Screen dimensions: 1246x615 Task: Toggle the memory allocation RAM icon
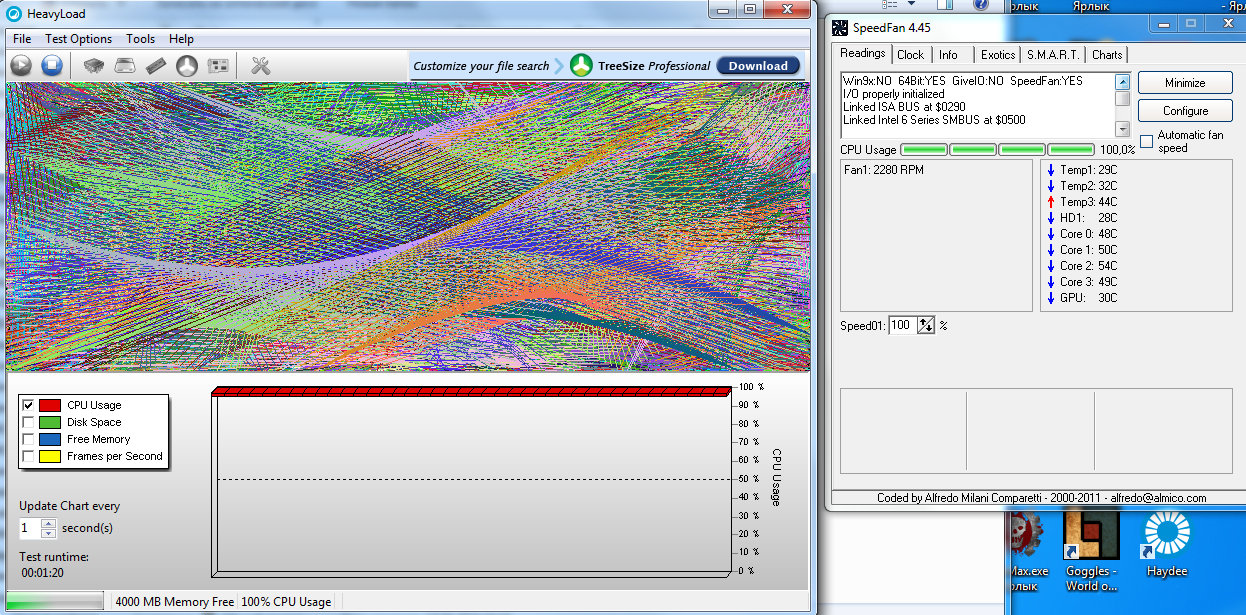click(155, 66)
